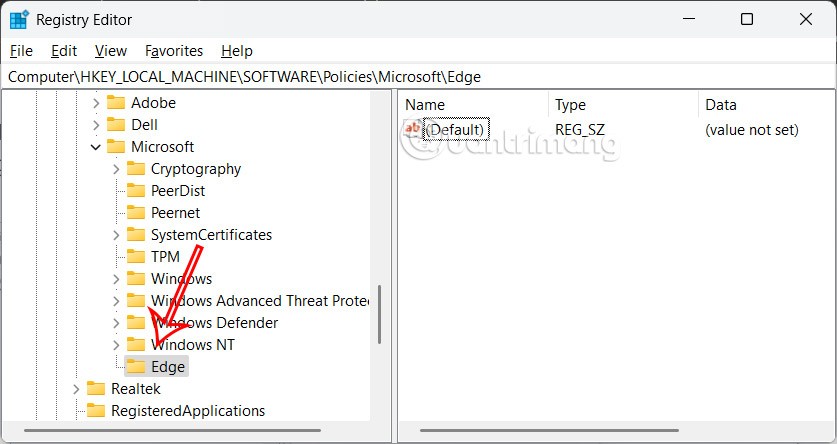The image size is (837, 444).
Task: Expand the Dell key chevron
Action: click(x=96, y=125)
